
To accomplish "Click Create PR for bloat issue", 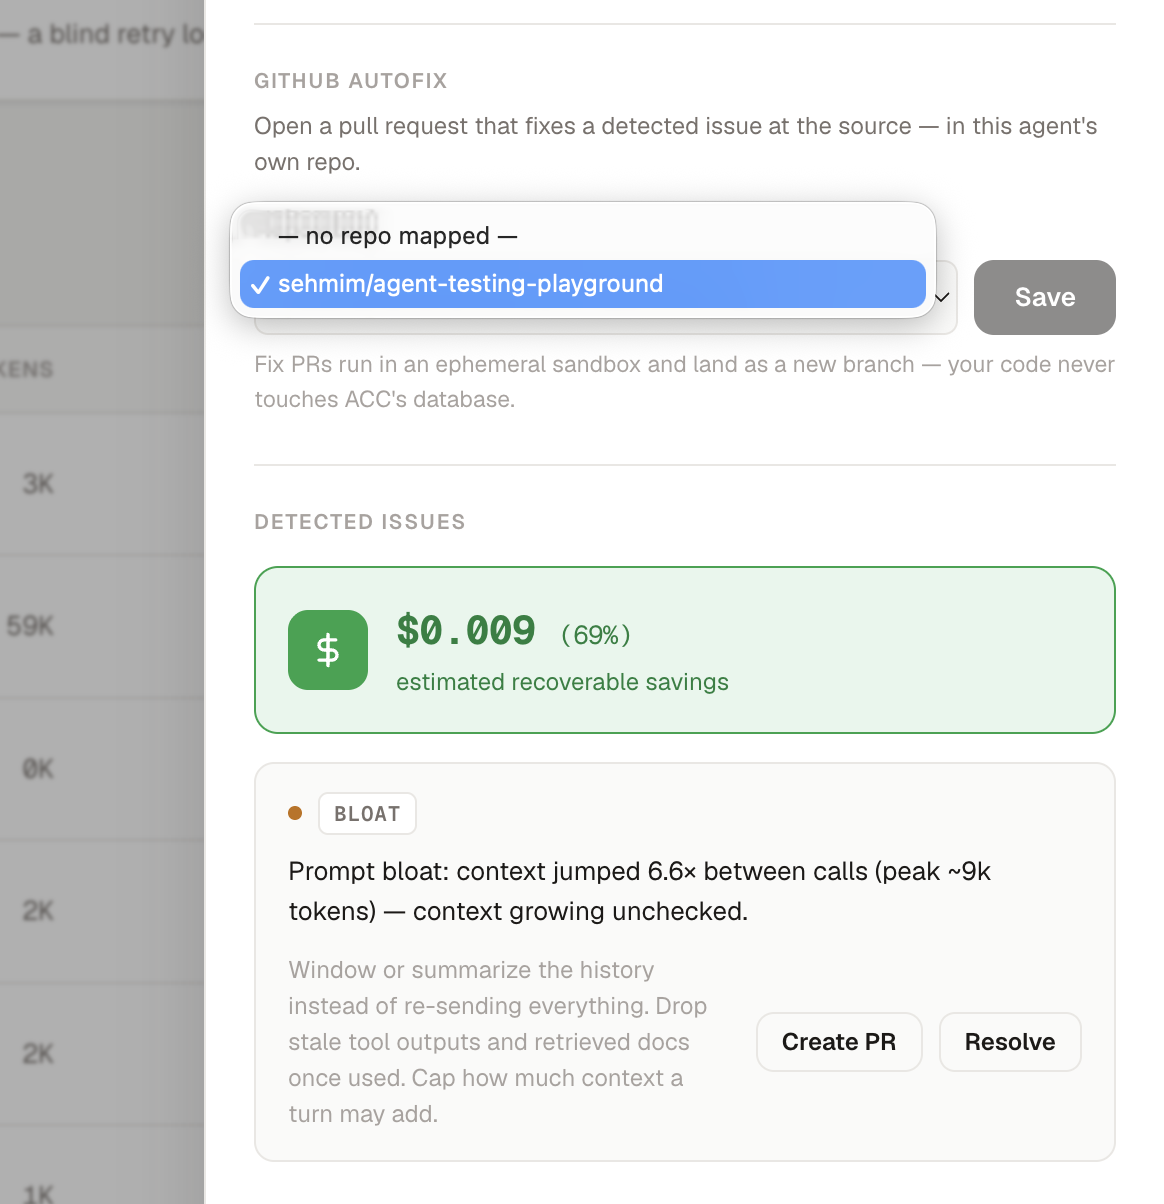I will pos(839,1042).
